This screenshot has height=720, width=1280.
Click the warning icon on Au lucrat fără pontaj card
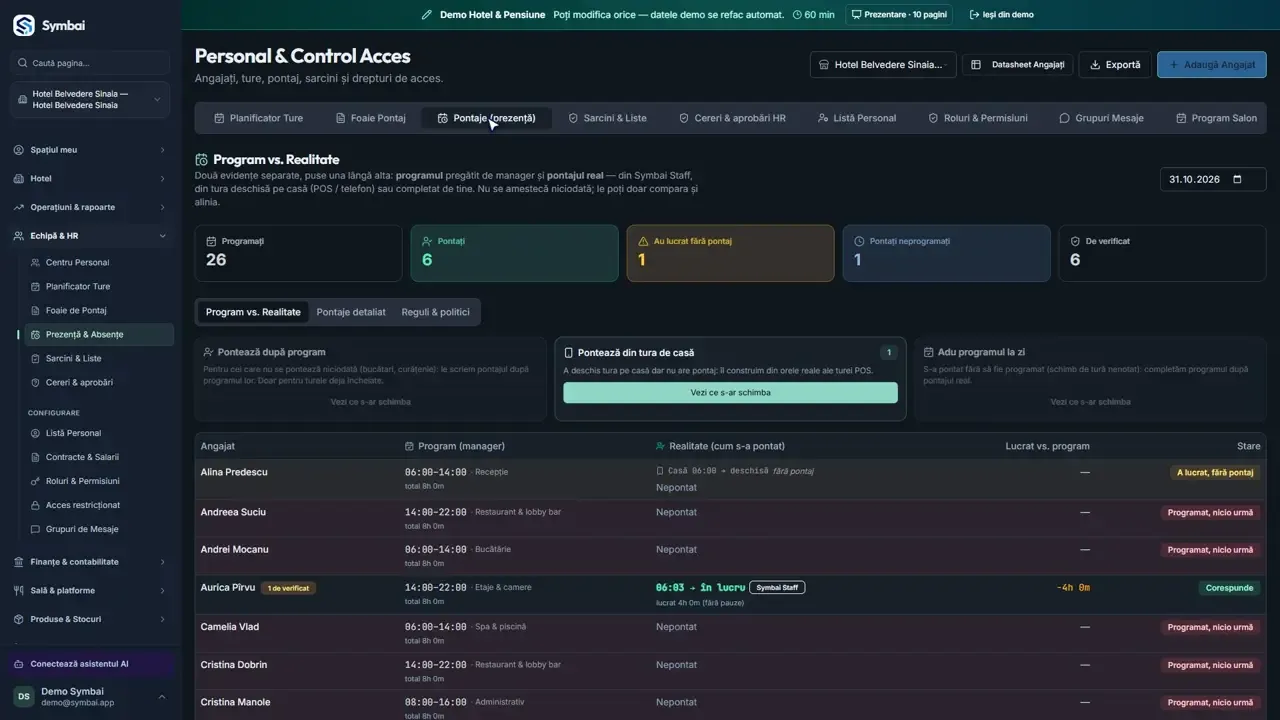coord(643,242)
